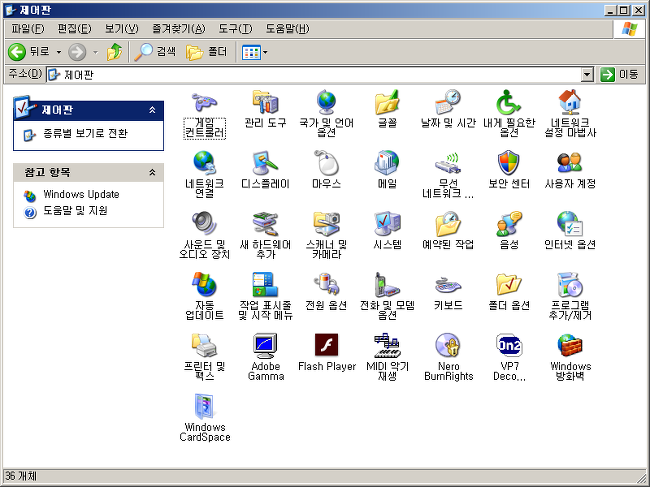
Task: Open 프로그램 추가/제거 icon
Action: (x=570, y=285)
